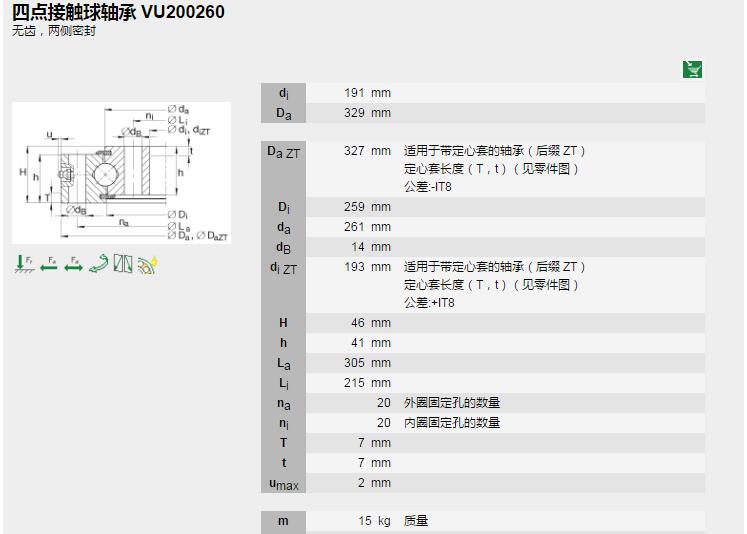This screenshot has width=747, height=534.
Task: Click the m parameter header cell
Action: tap(283, 521)
